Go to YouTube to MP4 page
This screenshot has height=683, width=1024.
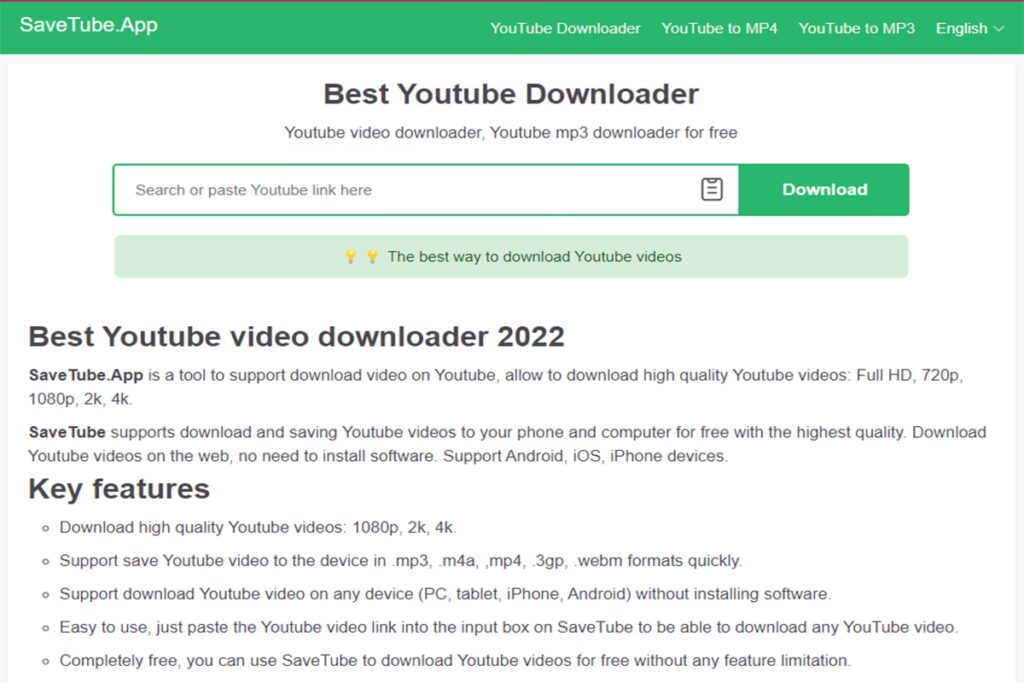click(x=719, y=28)
